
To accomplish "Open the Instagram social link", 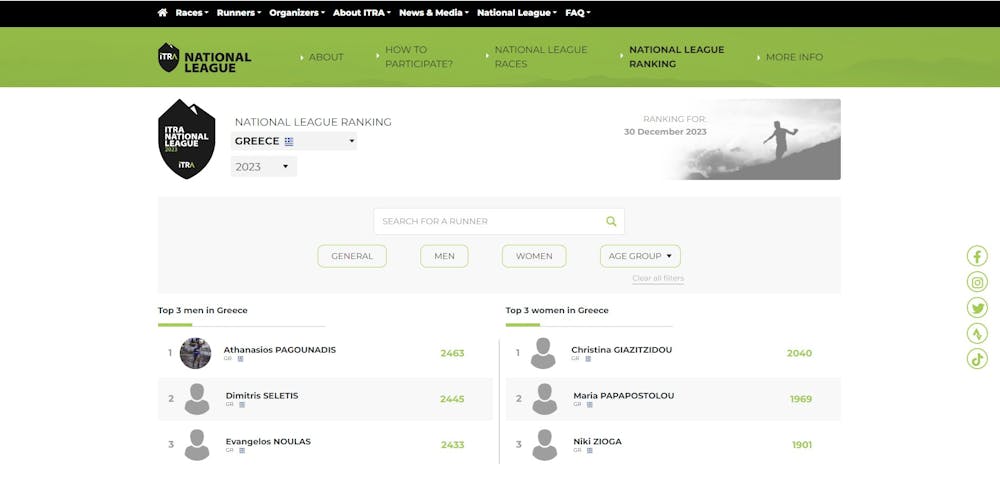I will coord(977,282).
